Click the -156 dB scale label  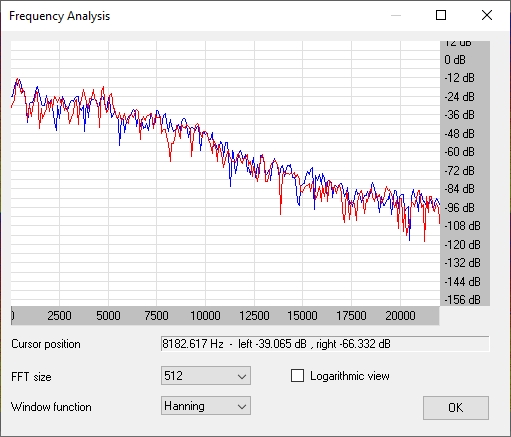click(x=462, y=300)
